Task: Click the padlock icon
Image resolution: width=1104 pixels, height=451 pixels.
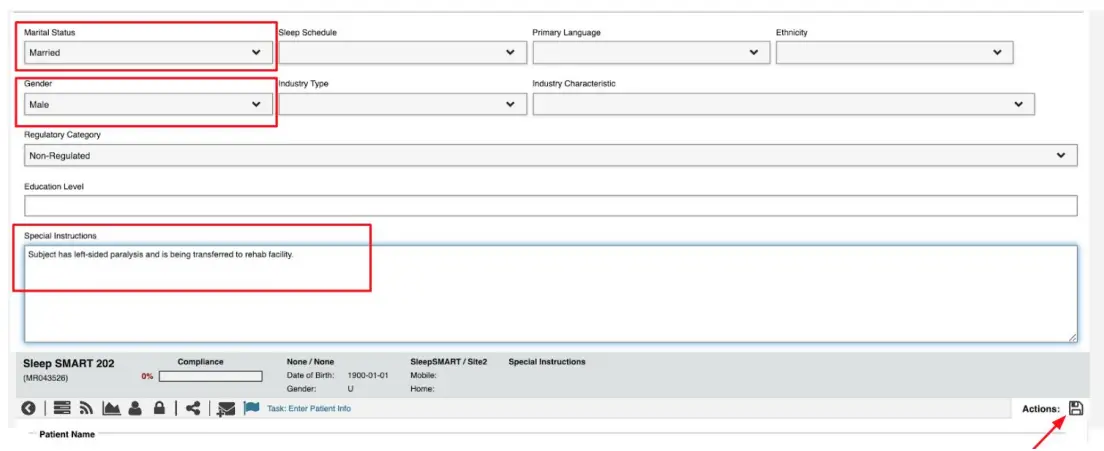Action: (x=159, y=408)
